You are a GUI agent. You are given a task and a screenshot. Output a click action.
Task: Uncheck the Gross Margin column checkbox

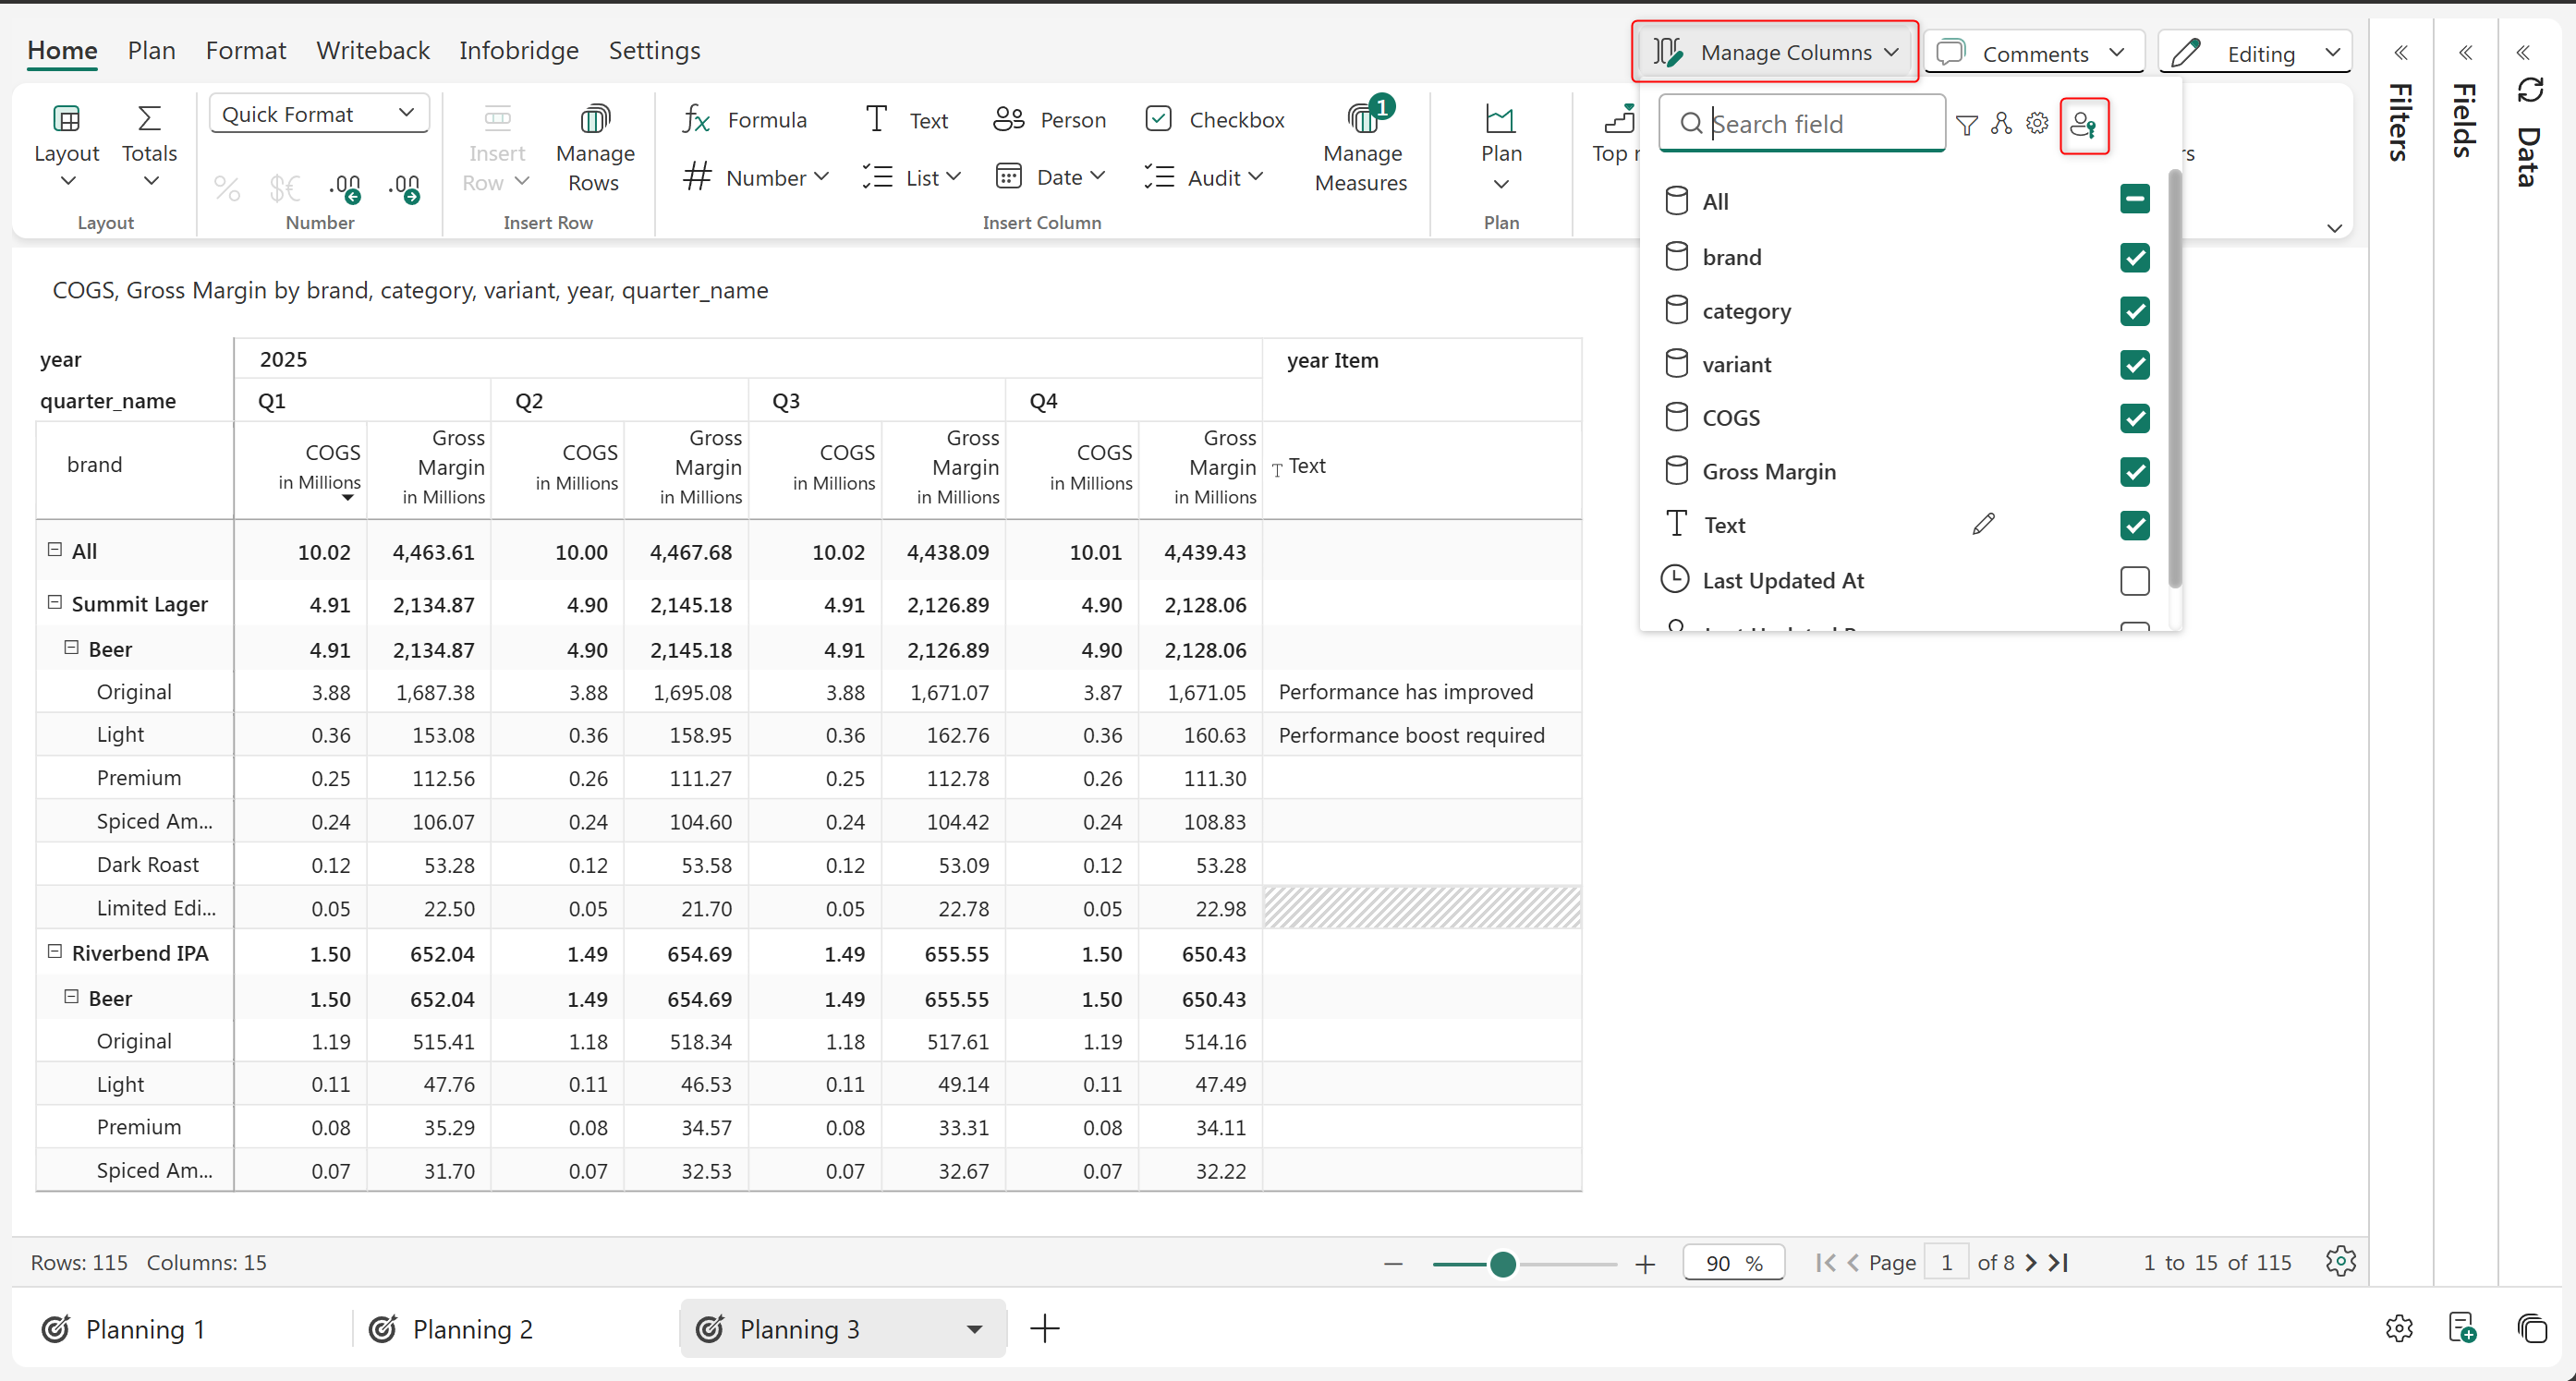pos(2133,471)
